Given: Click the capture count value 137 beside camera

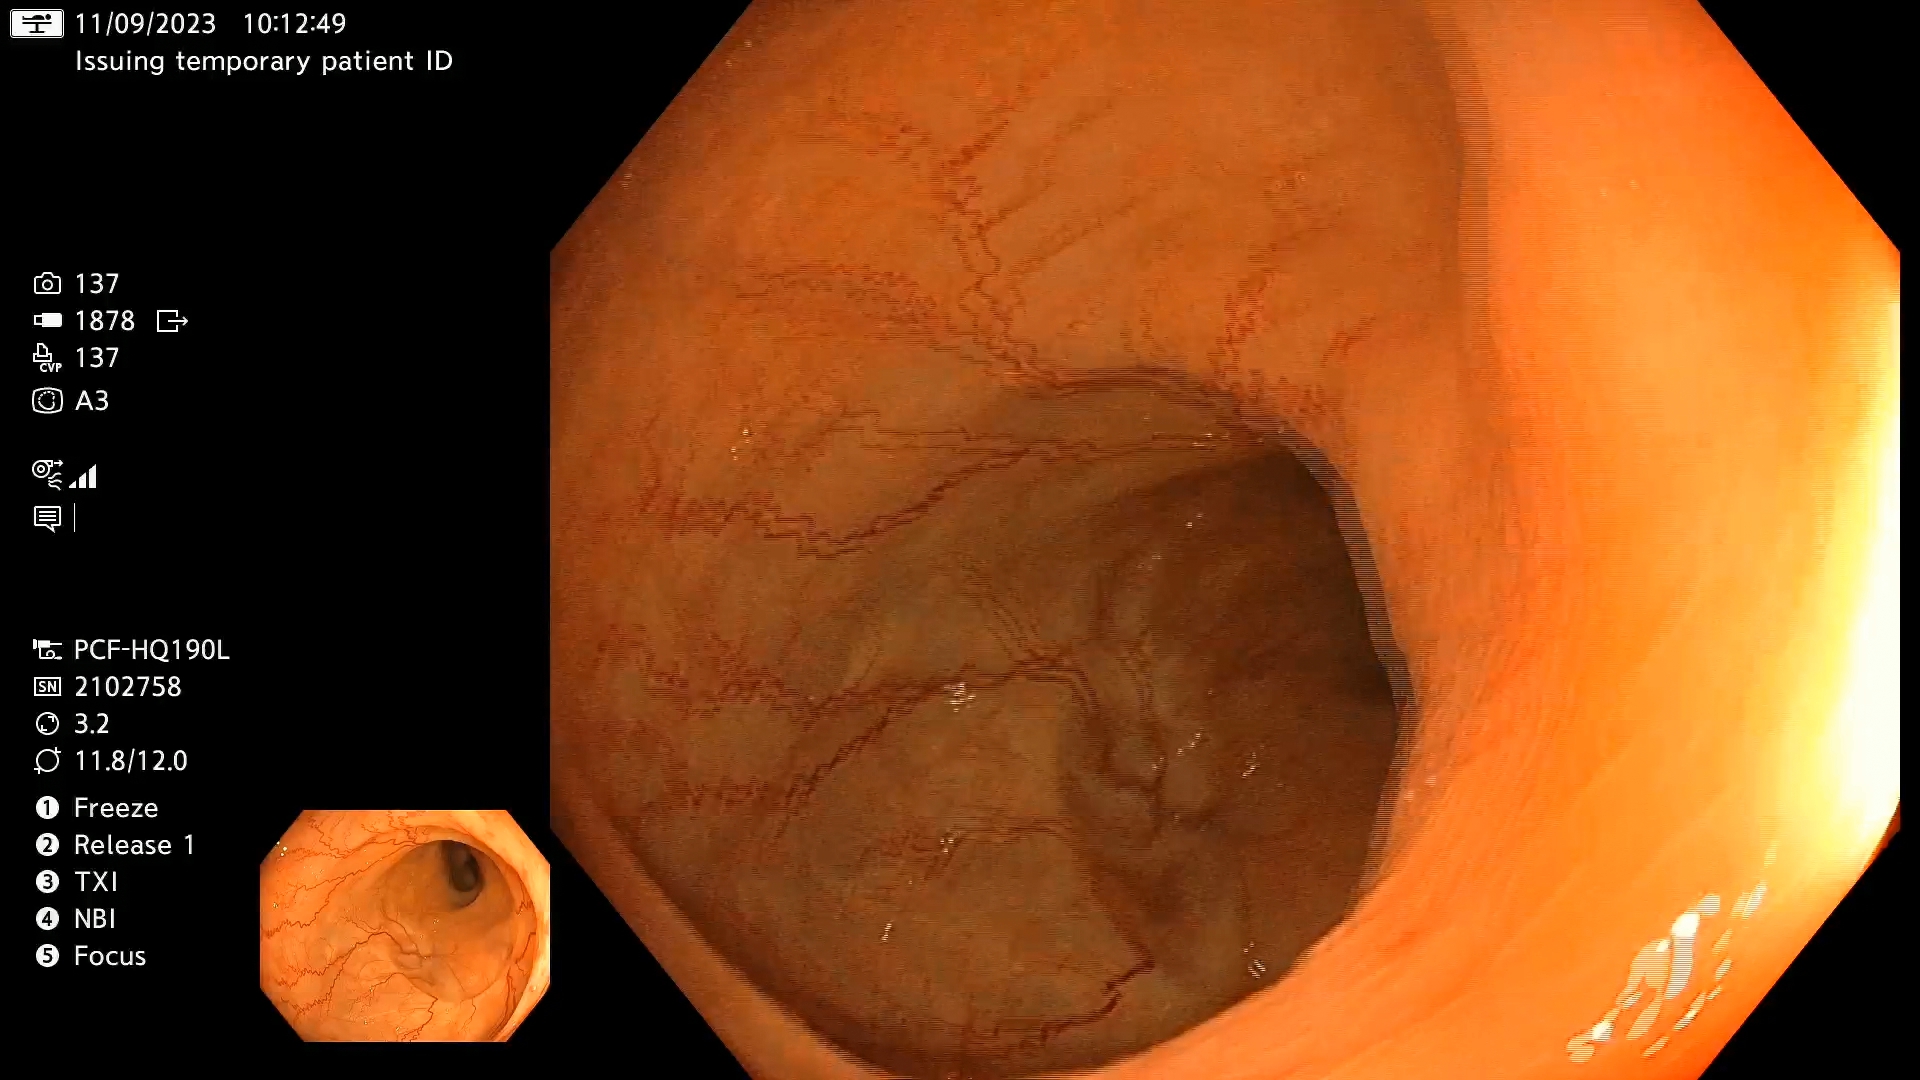Looking at the screenshot, I should (97, 284).
